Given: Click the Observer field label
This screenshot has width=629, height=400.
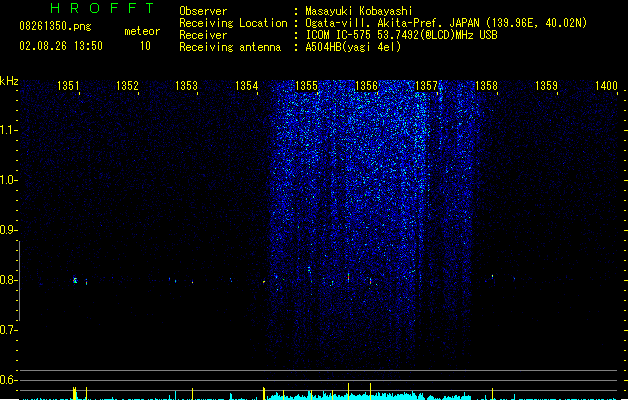Looking at the screenshot, I should pyautogui.click(x=203, y=11).
